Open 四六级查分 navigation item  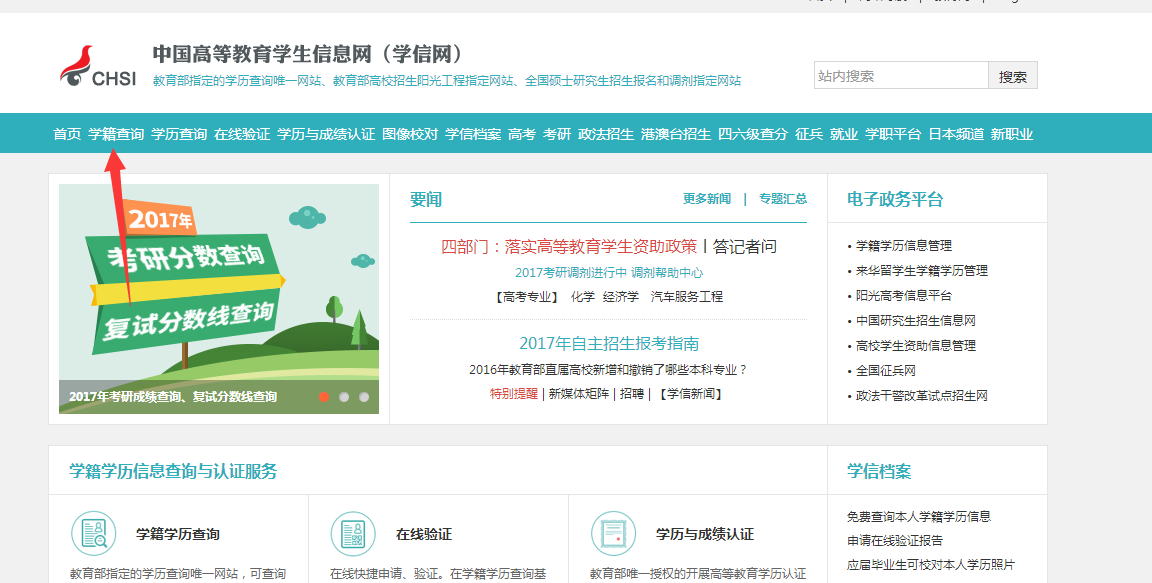(753, 134)
